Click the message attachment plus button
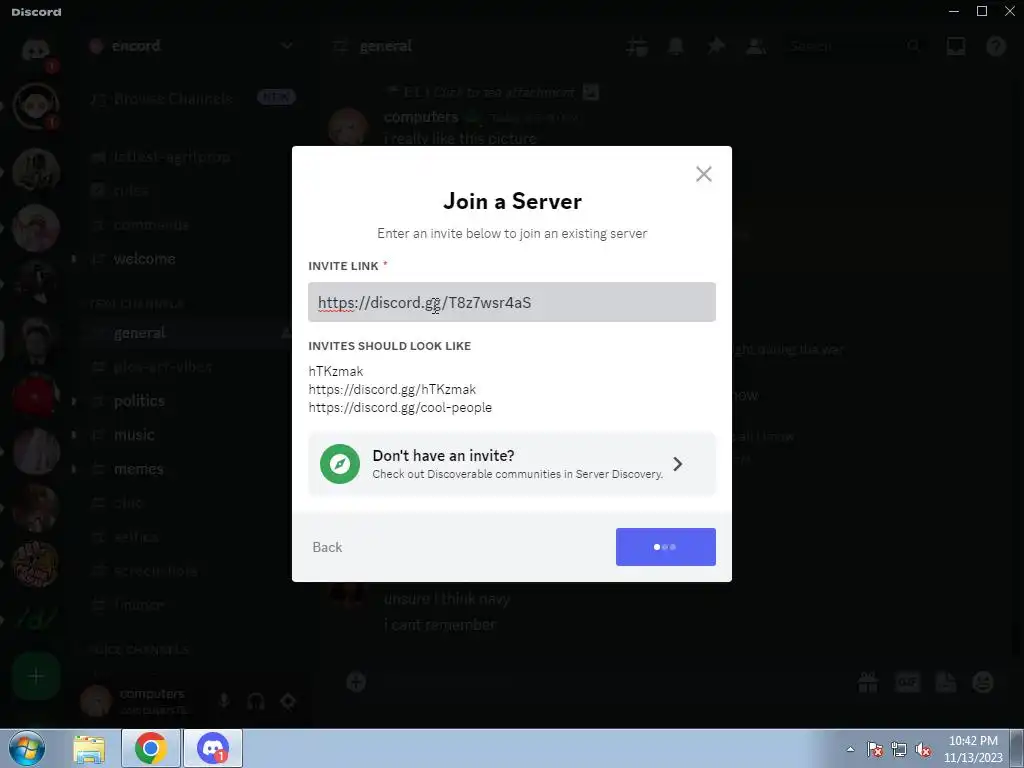1024x768 pixels. point(356,682)
